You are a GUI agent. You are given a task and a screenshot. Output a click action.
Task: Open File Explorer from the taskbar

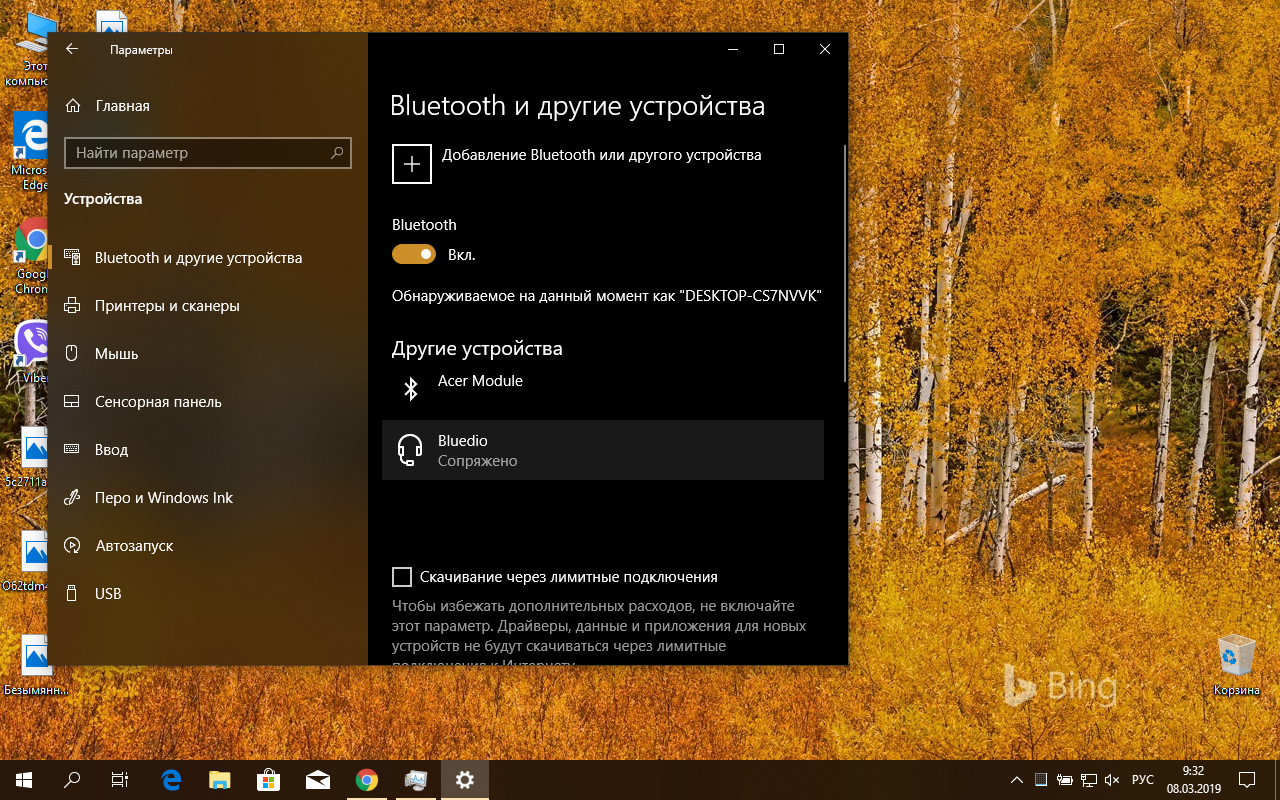tap(220, 780)
